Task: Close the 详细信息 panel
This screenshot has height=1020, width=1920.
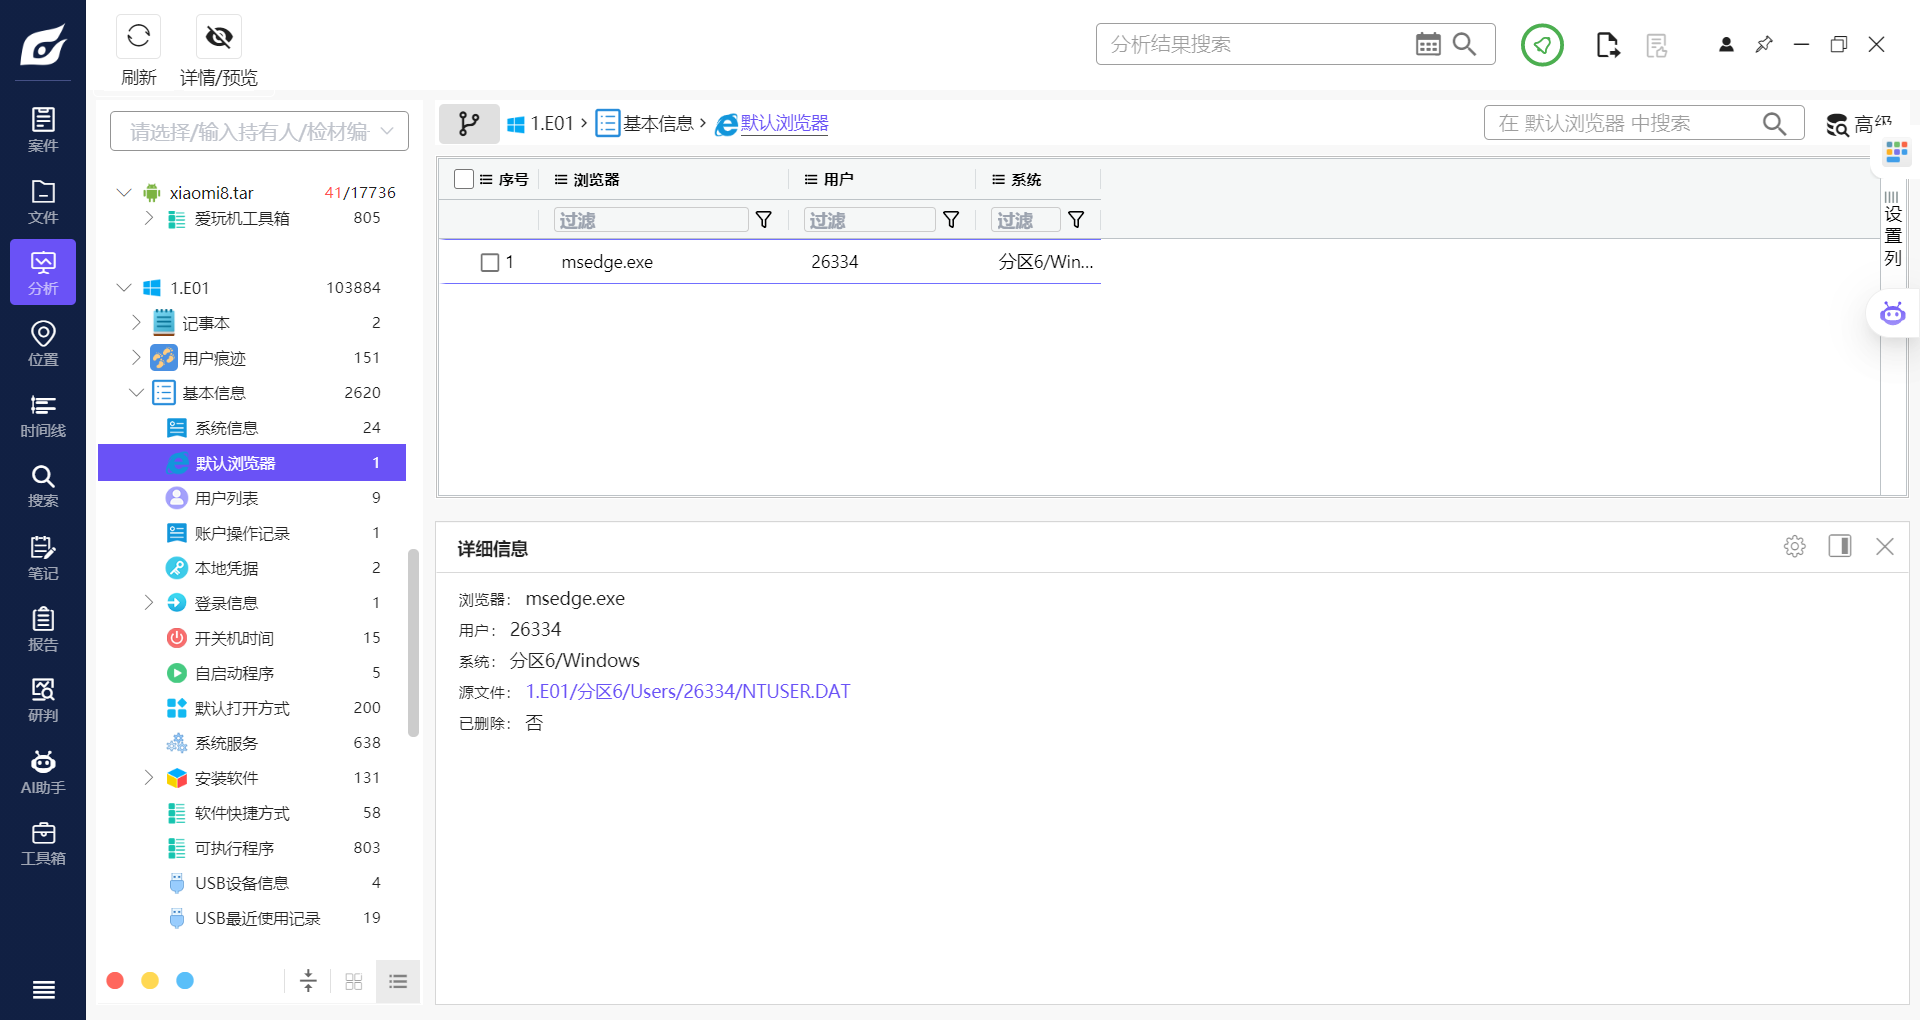Action: [1885, 546]
